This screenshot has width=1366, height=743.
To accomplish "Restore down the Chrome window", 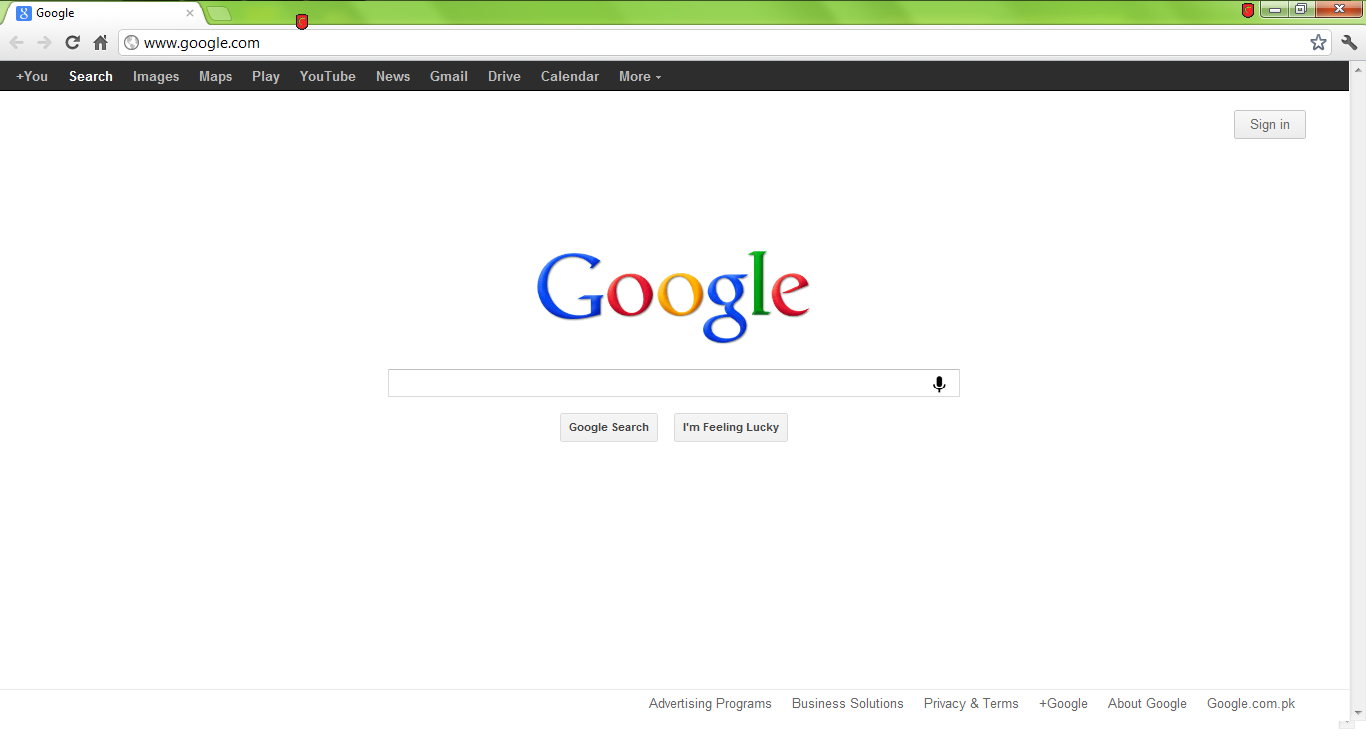I will 1301,10.
